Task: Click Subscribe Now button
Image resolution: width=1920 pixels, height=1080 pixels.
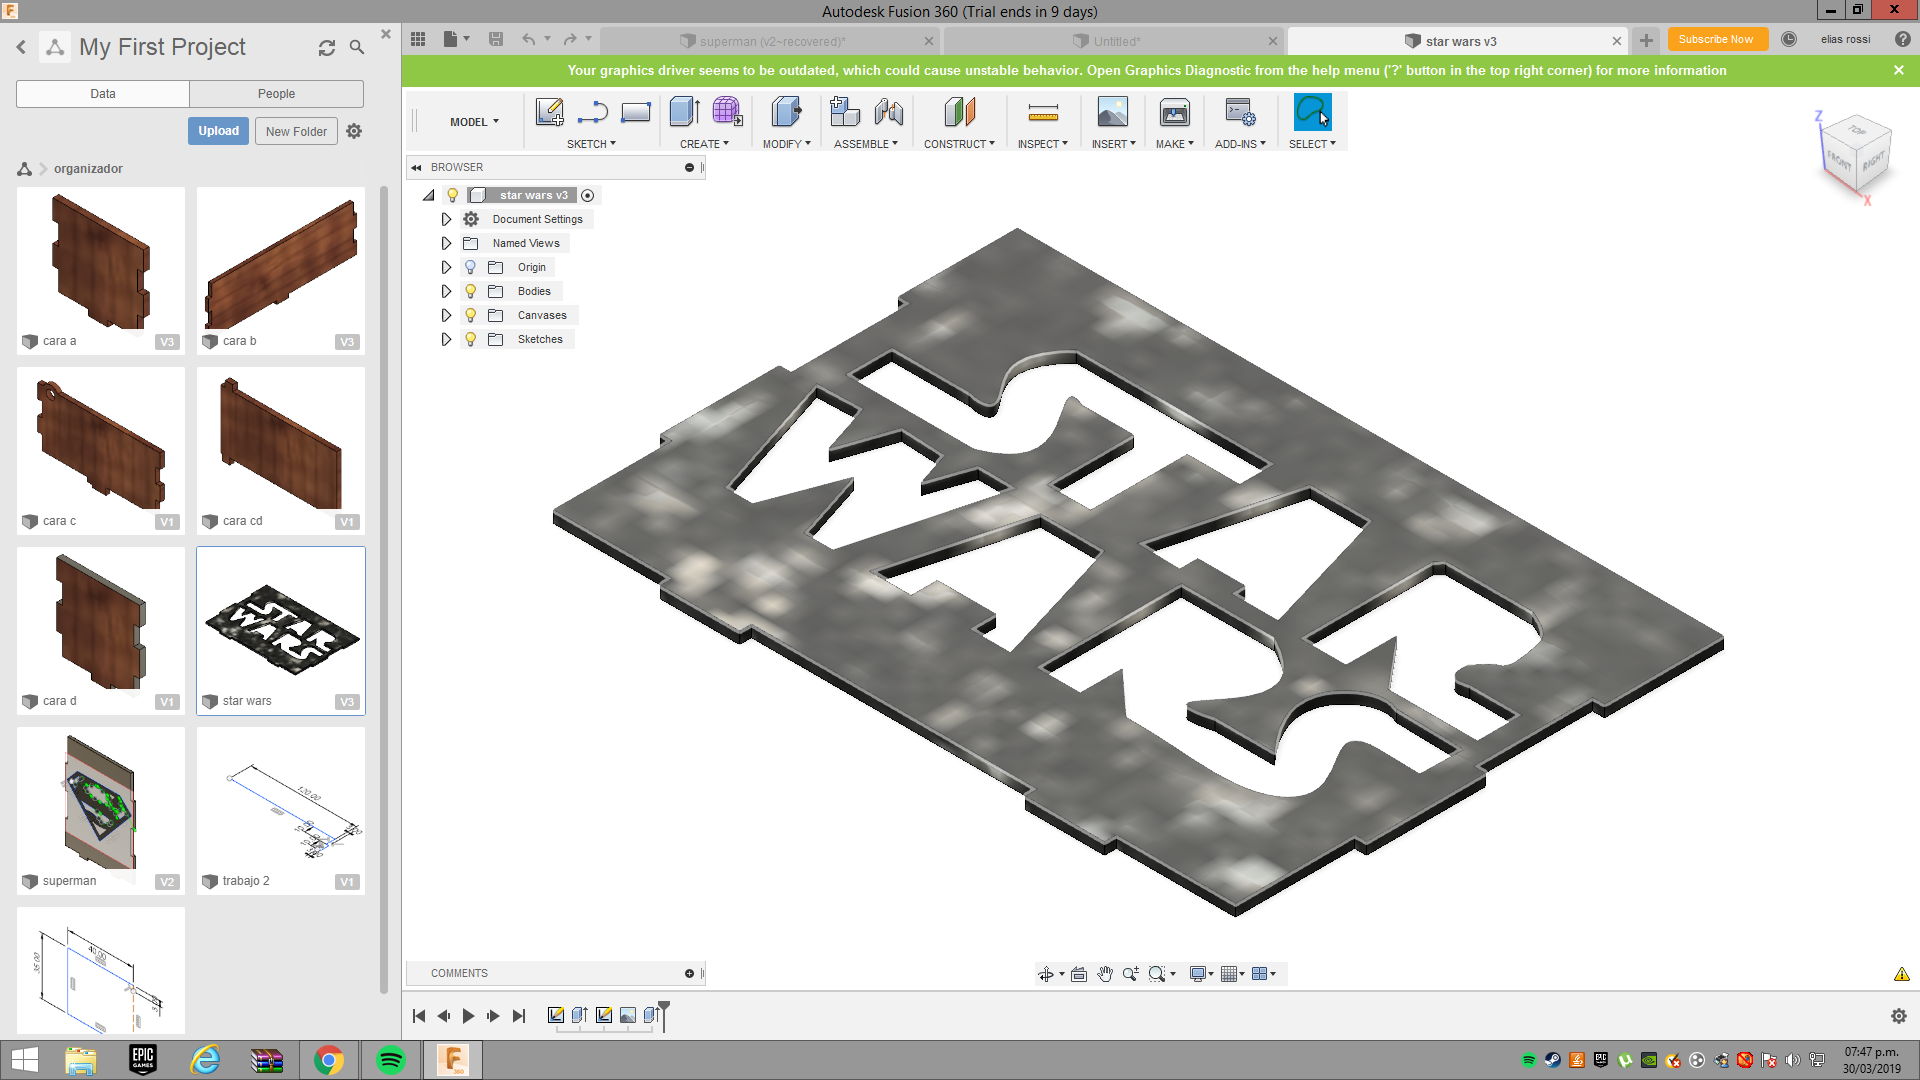Action: click(1716, 39)
